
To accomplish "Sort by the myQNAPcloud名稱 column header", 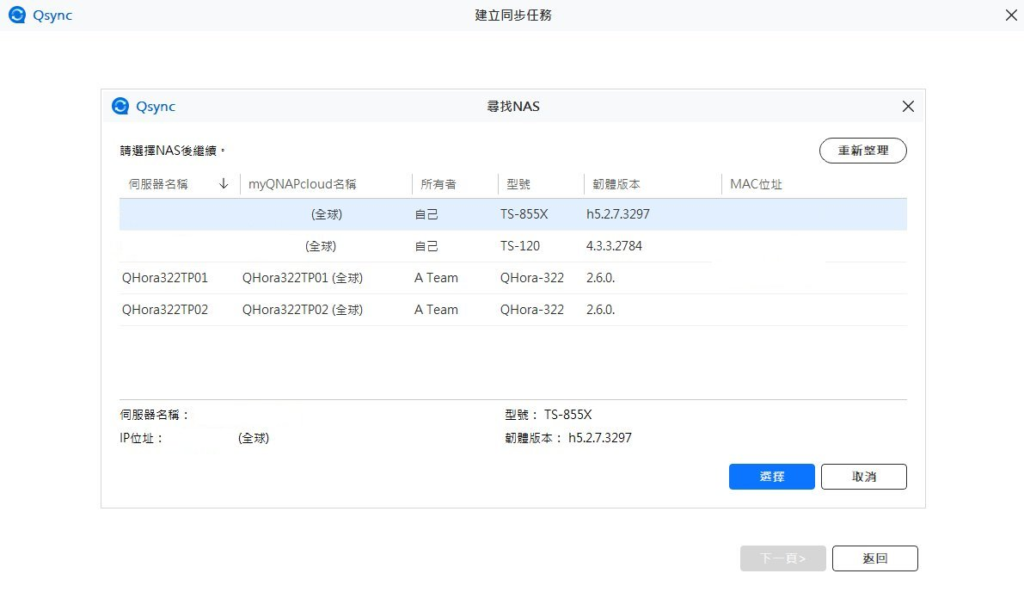I will click(x=302, y=184).
